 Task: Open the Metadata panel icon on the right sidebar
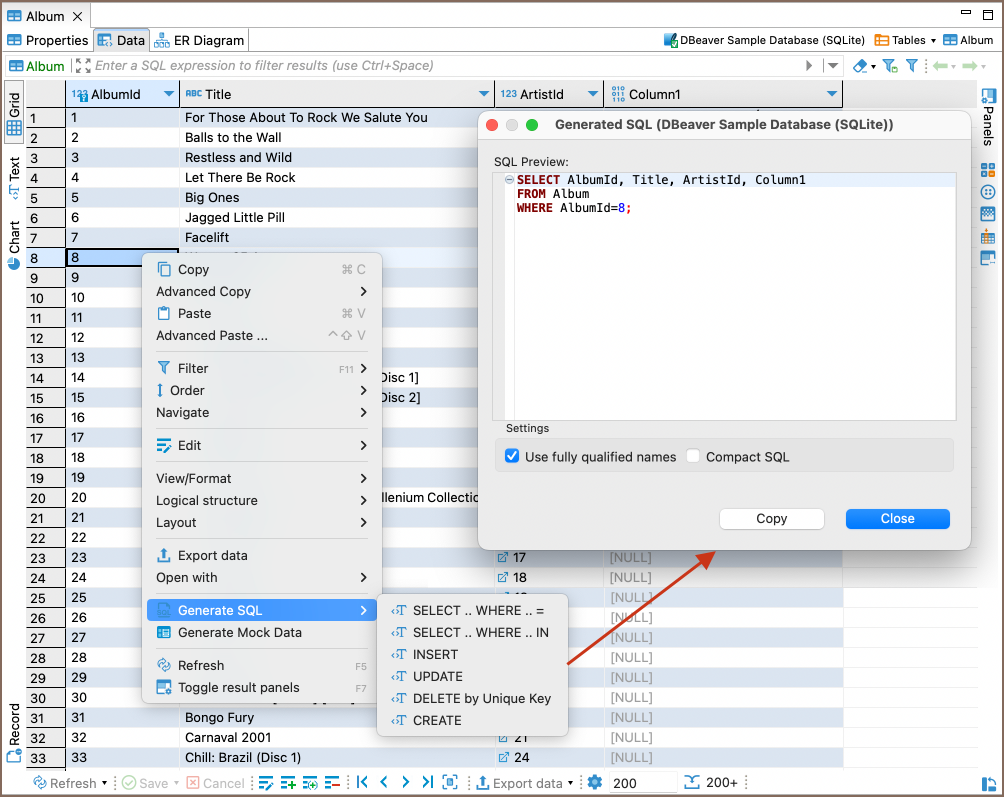coord(989,213)
